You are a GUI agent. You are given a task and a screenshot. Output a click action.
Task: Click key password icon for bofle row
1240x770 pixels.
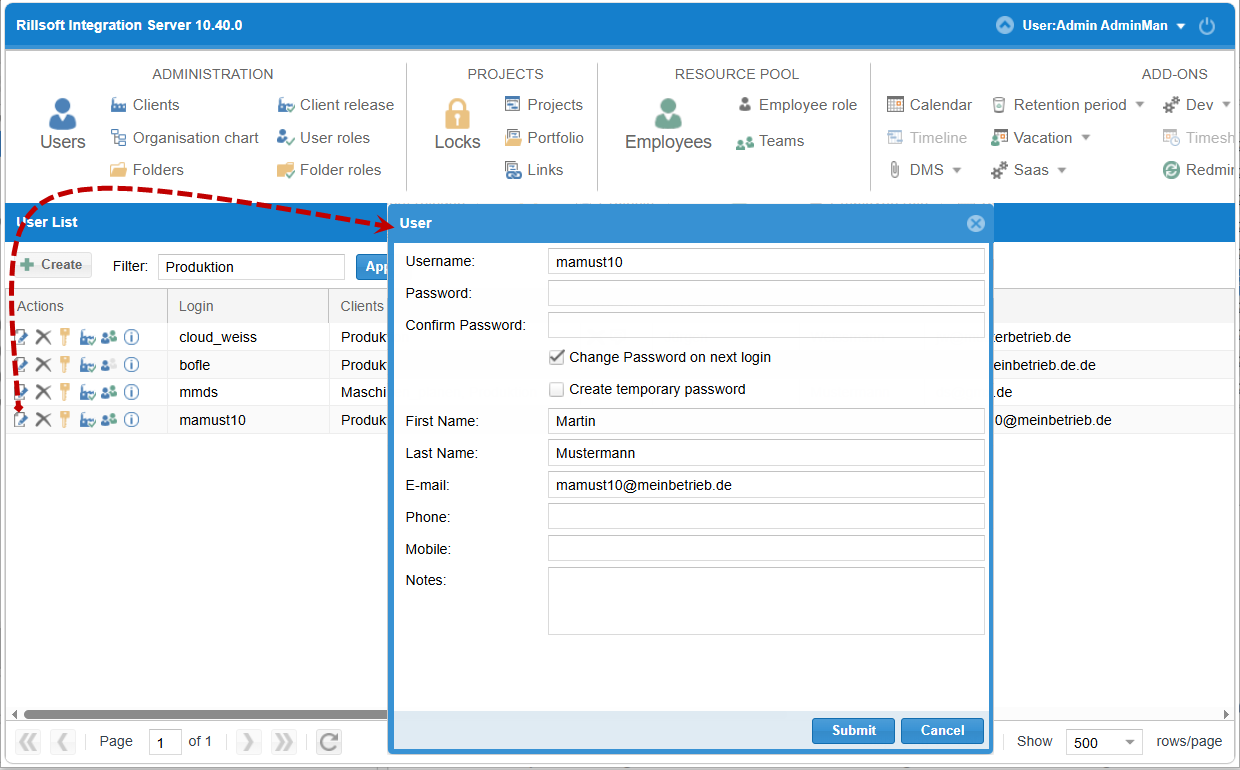(x=65, y=365)
